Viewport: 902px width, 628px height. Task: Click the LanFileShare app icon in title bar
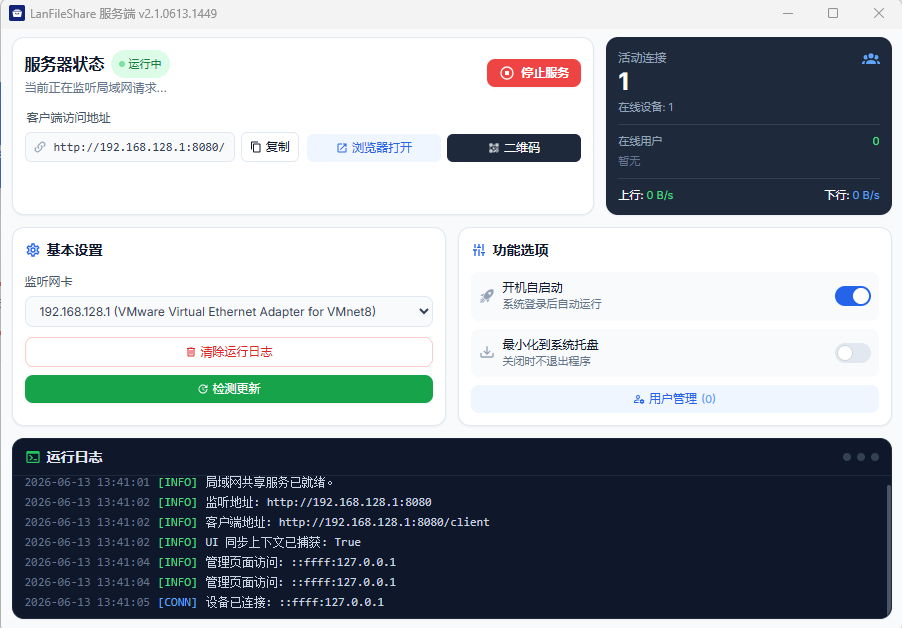pos(17,13)
